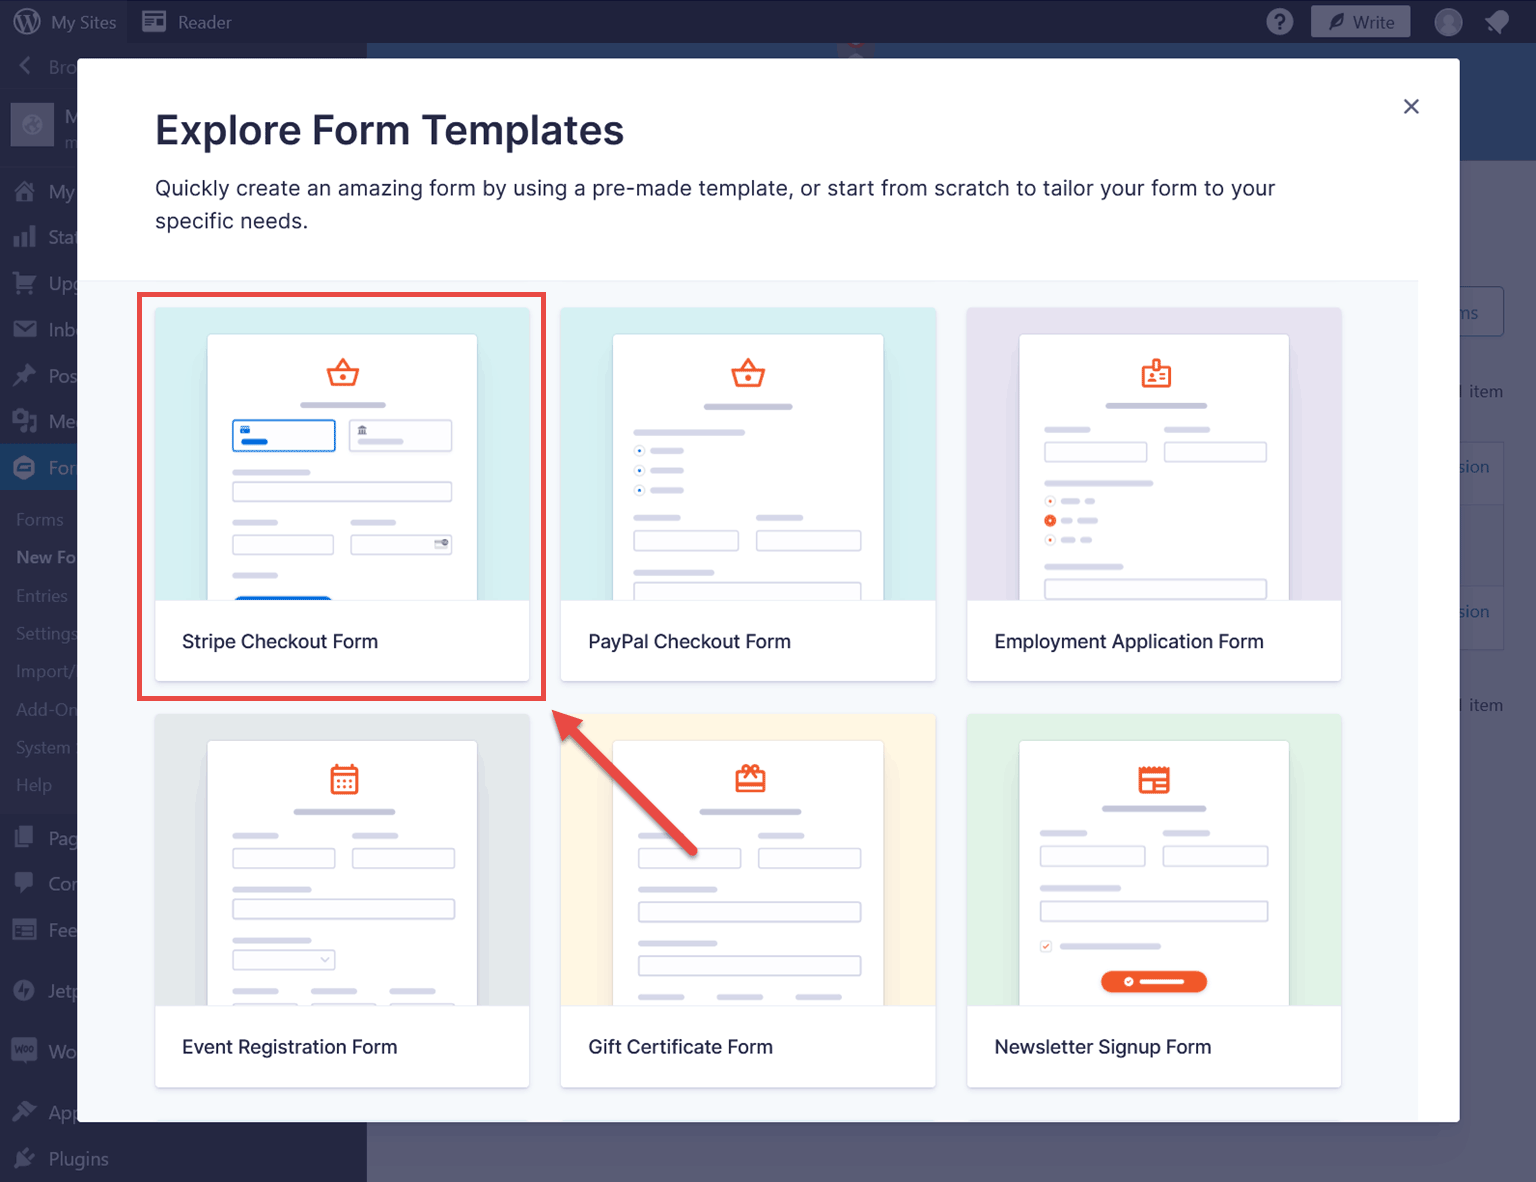Viewport: 1536px width, 1182px height.
Task: Open the Reader link
Action: click(204, 22)
